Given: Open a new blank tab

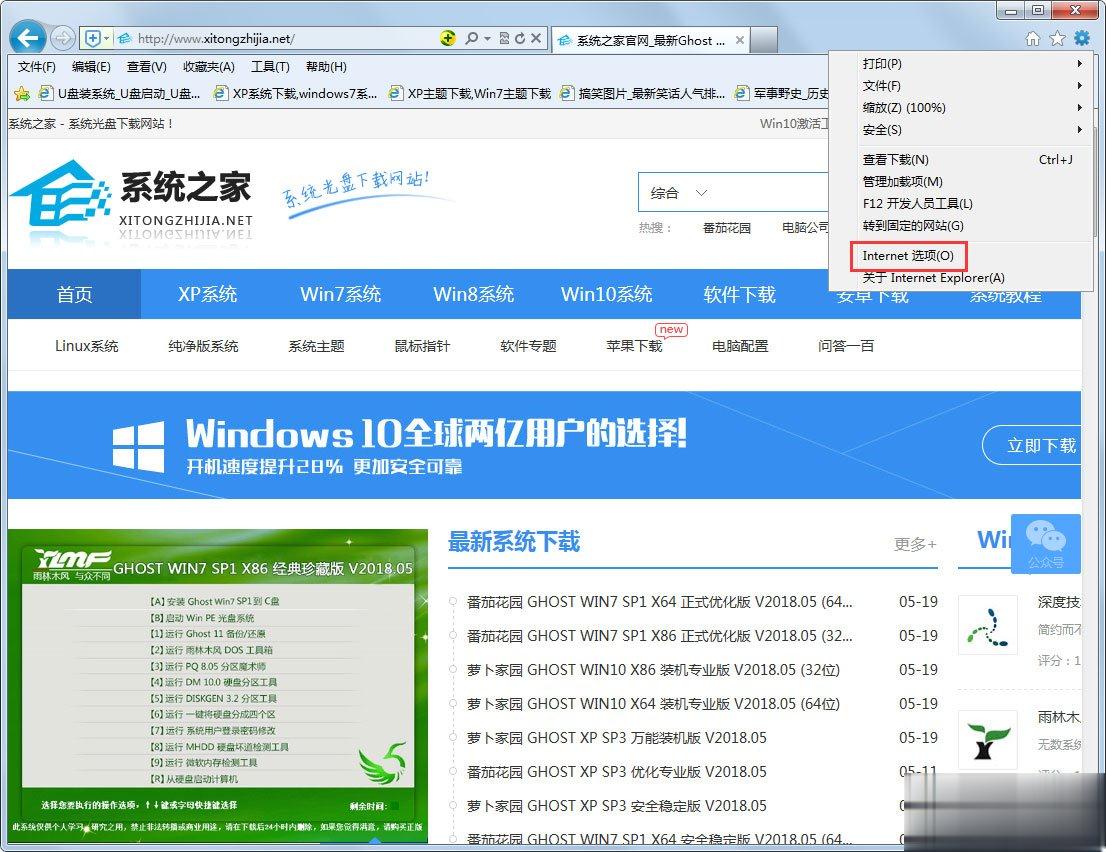Looking at the screenshot, I should pos(763,39).
